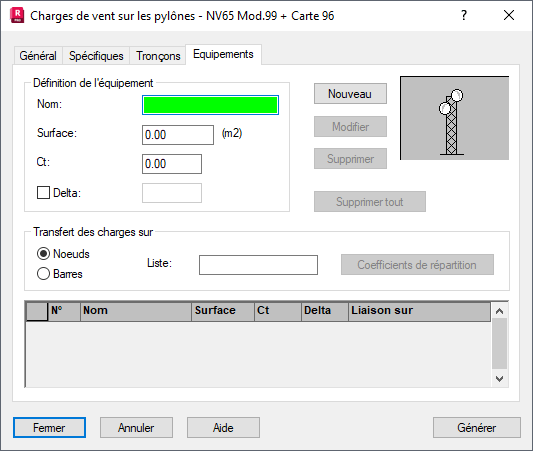
Task: Focus the green Nom input field
Action: coord(210,105)
